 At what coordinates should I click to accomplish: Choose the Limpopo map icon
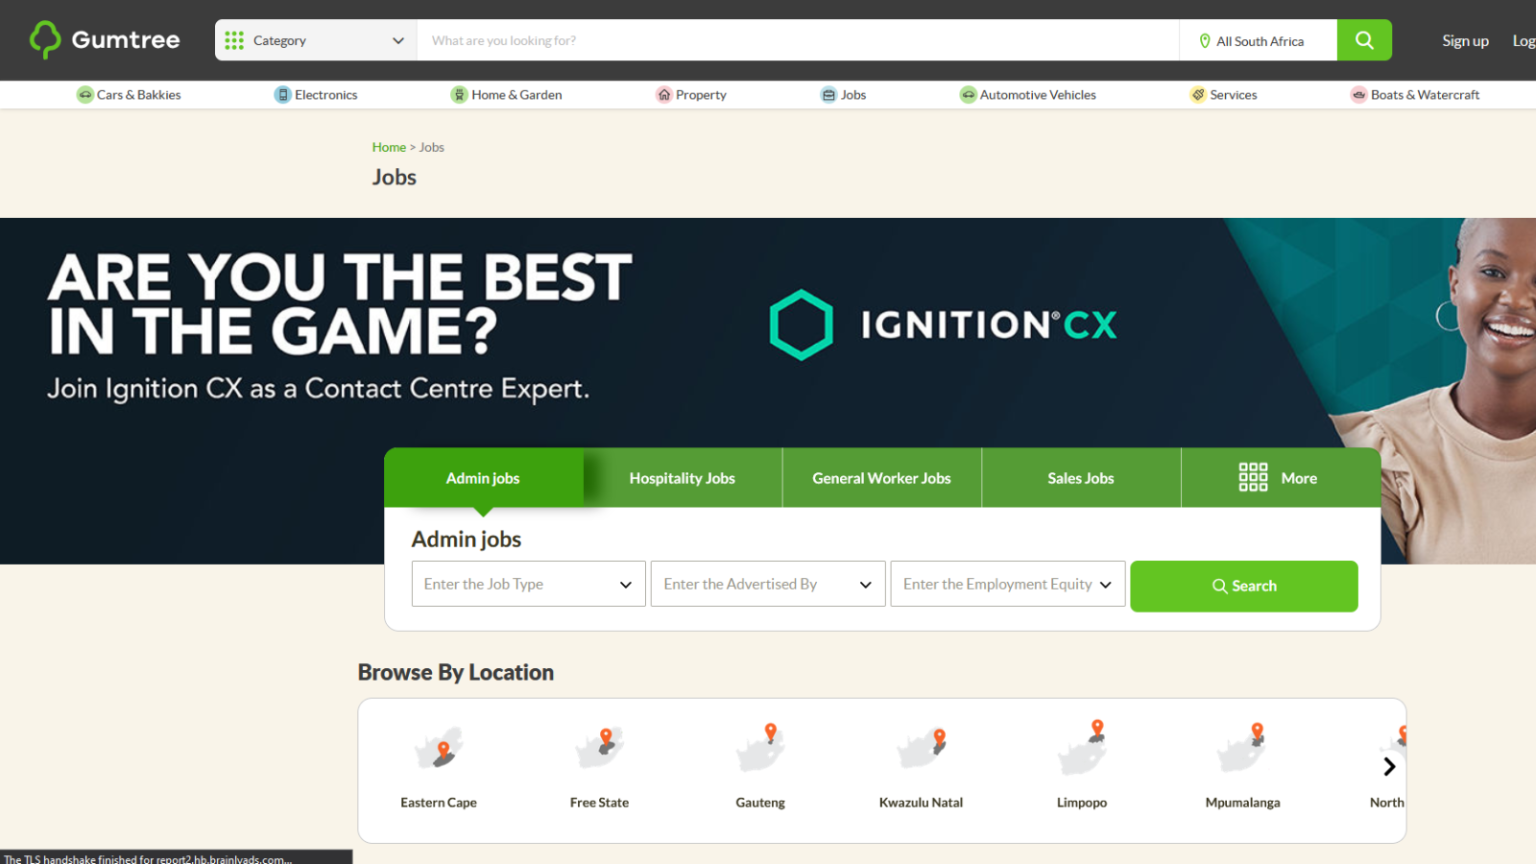click(x=1082, y=749)
